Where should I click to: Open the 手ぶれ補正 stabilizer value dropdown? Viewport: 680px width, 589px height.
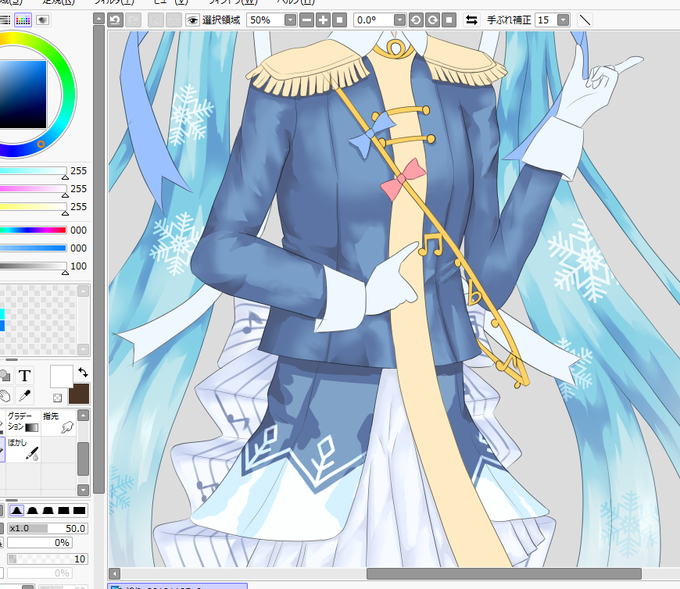coord(563,20)
